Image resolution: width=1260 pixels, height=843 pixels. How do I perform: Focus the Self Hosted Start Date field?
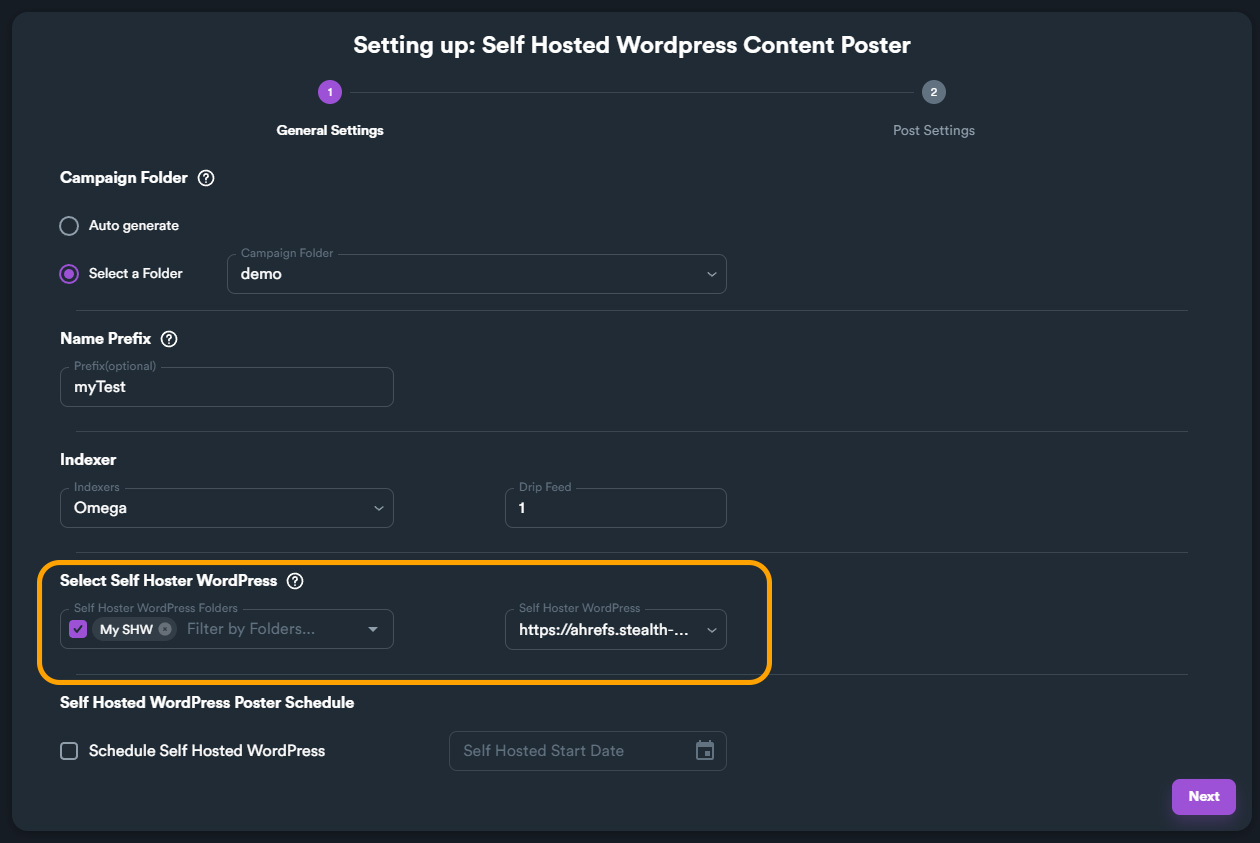(x=570, y=751)
